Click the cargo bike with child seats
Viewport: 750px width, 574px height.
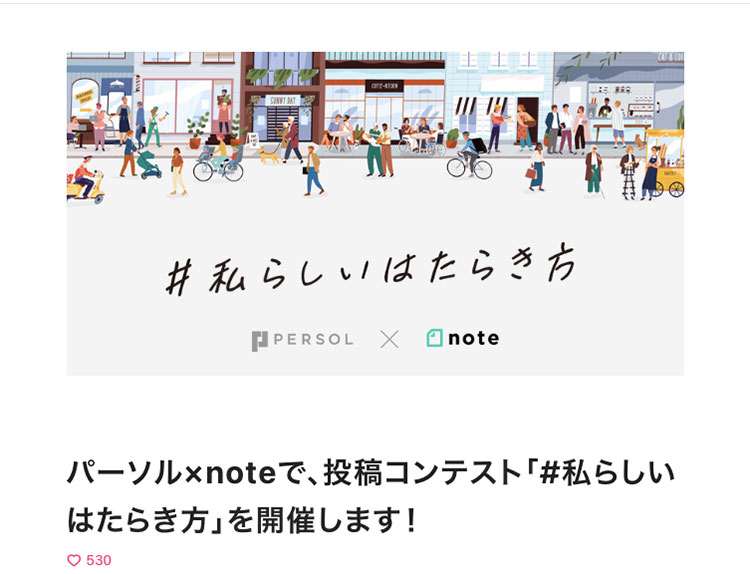coord(219,163)
